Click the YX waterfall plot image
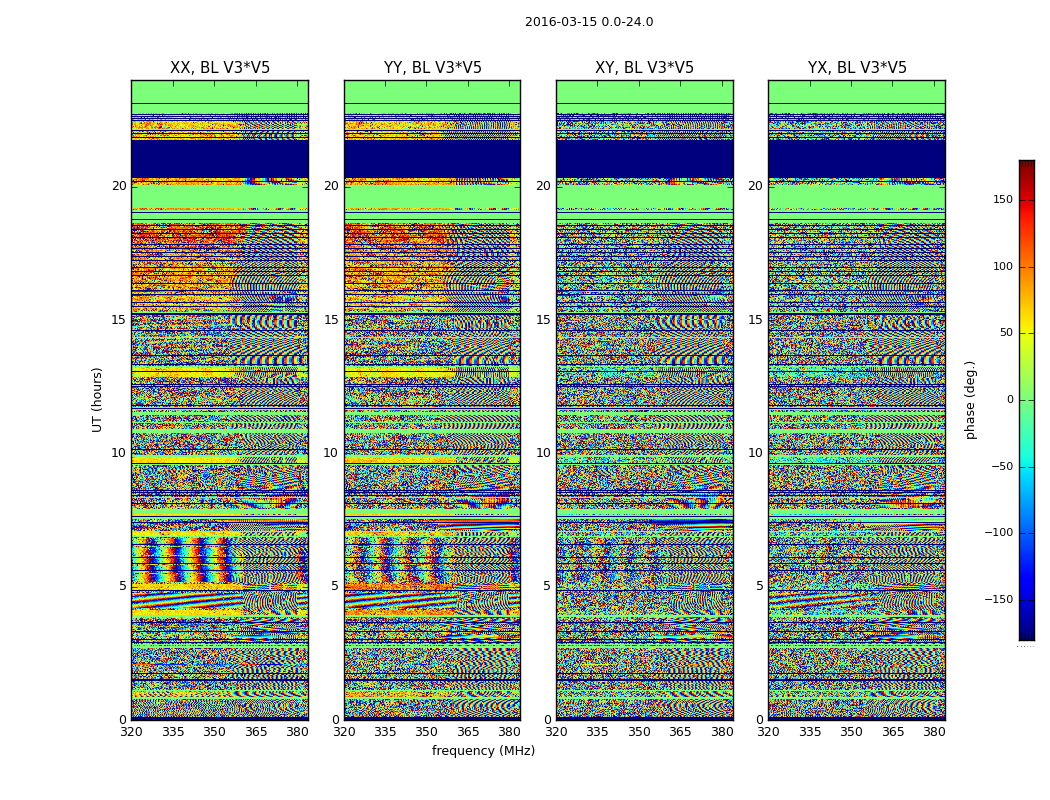 (x=857, y=400)
